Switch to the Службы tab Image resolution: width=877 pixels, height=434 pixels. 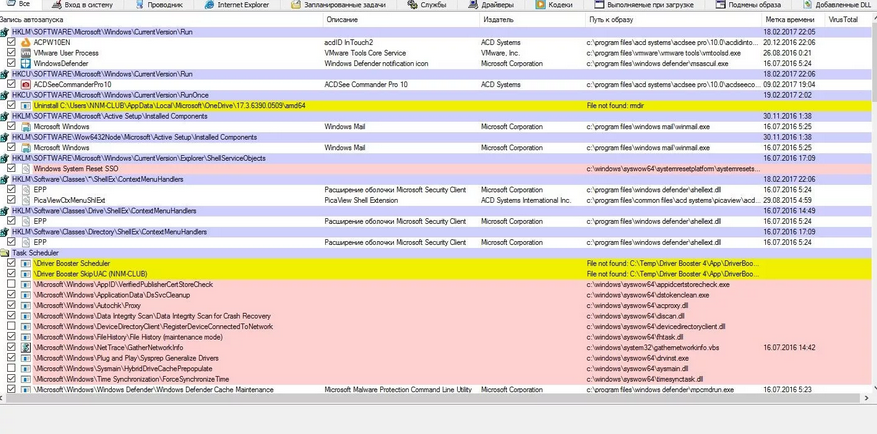(x=428, y=5)
